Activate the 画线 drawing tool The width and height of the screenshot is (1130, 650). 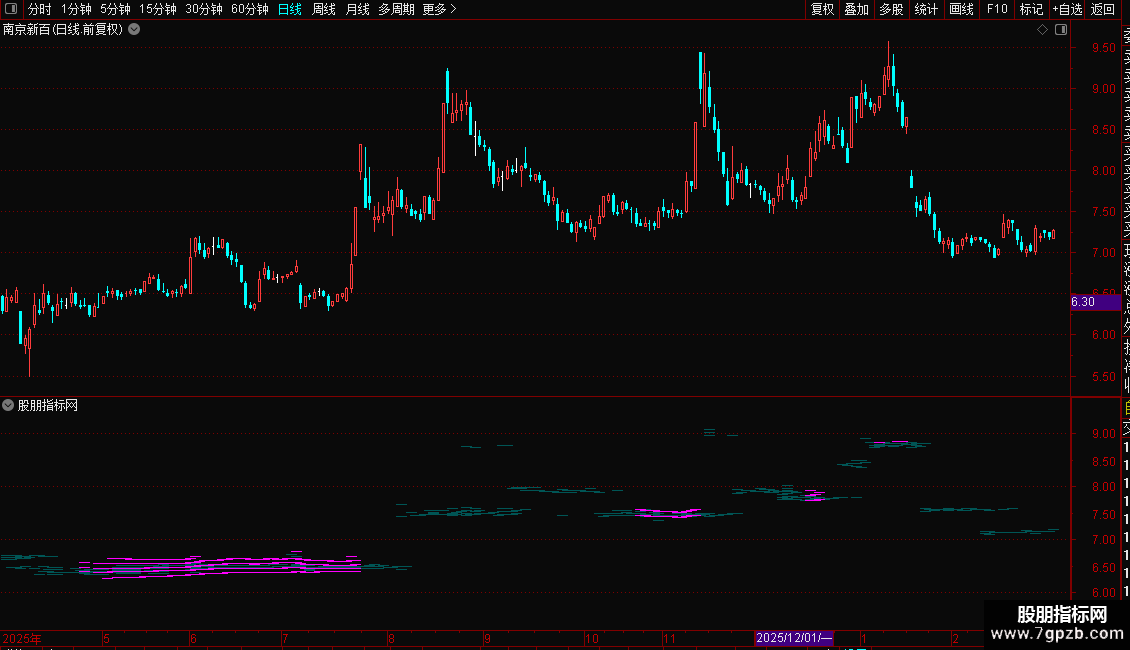(x=961, y=9)
